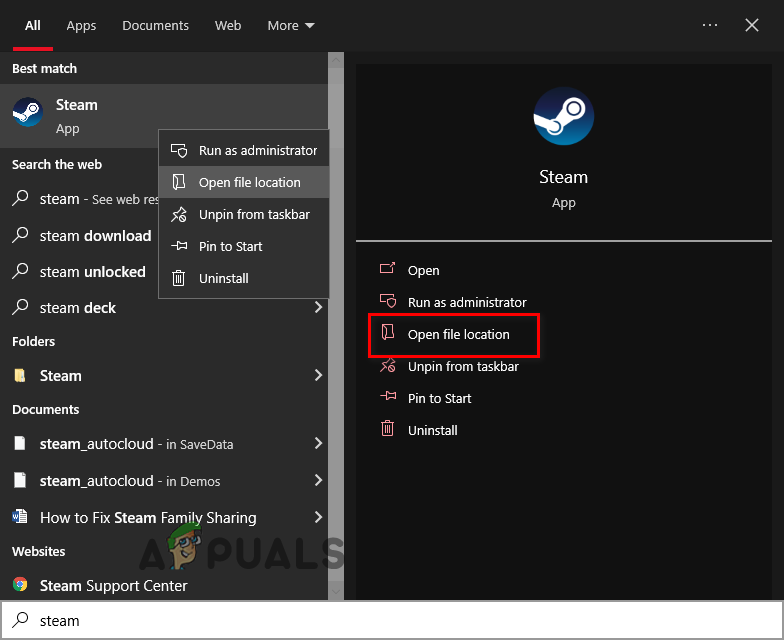Click Pin to Start in details pane

(x=440, y=398)
